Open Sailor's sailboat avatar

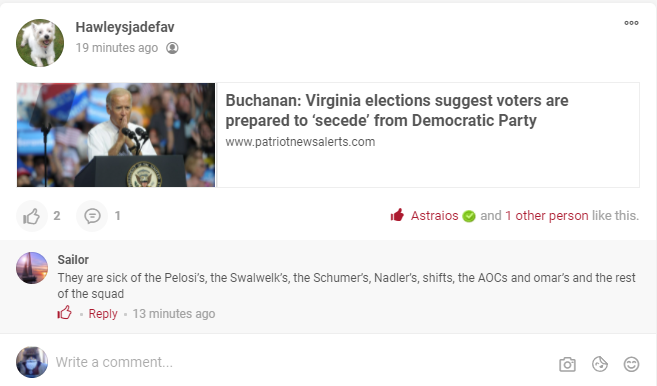click(32, 268)
